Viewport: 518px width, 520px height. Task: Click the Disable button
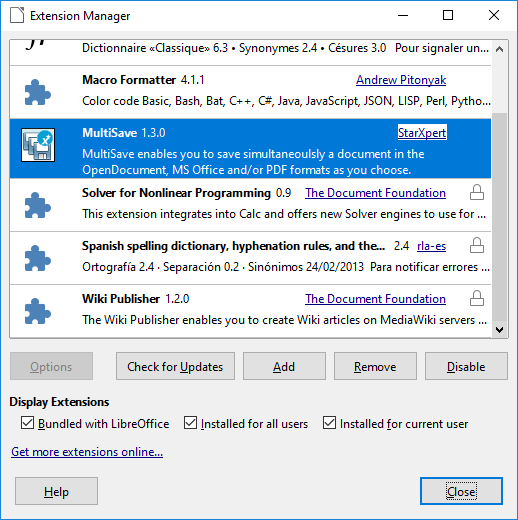tap(466, 366)
